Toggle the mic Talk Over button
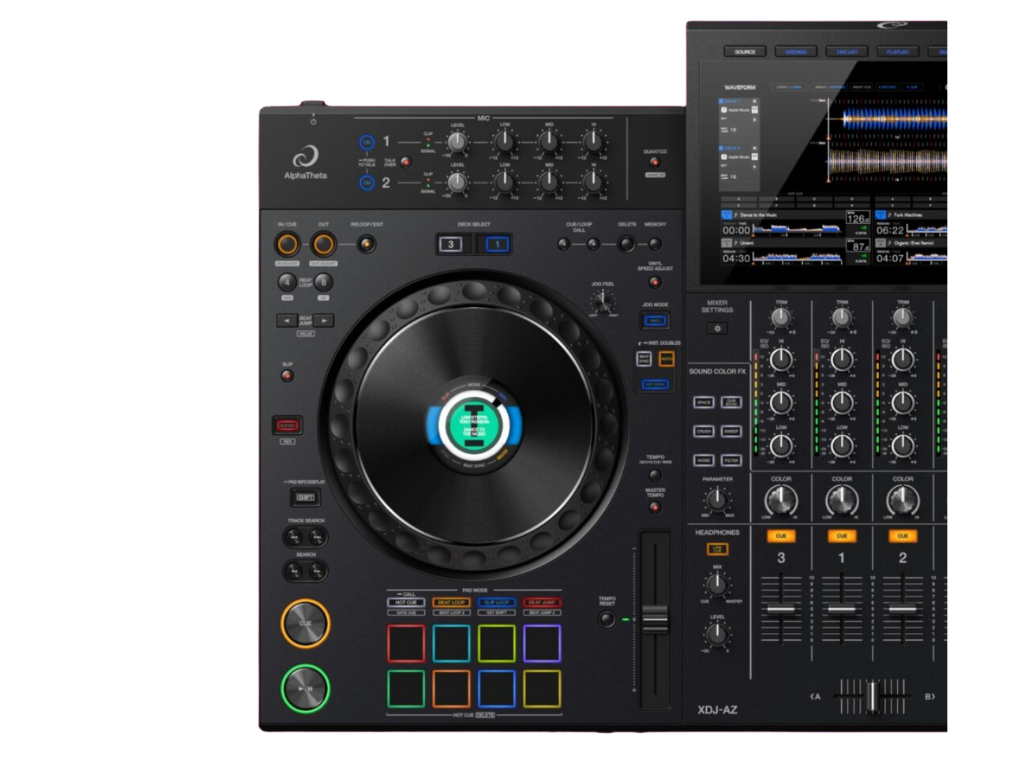 click(x=406, y=162)
